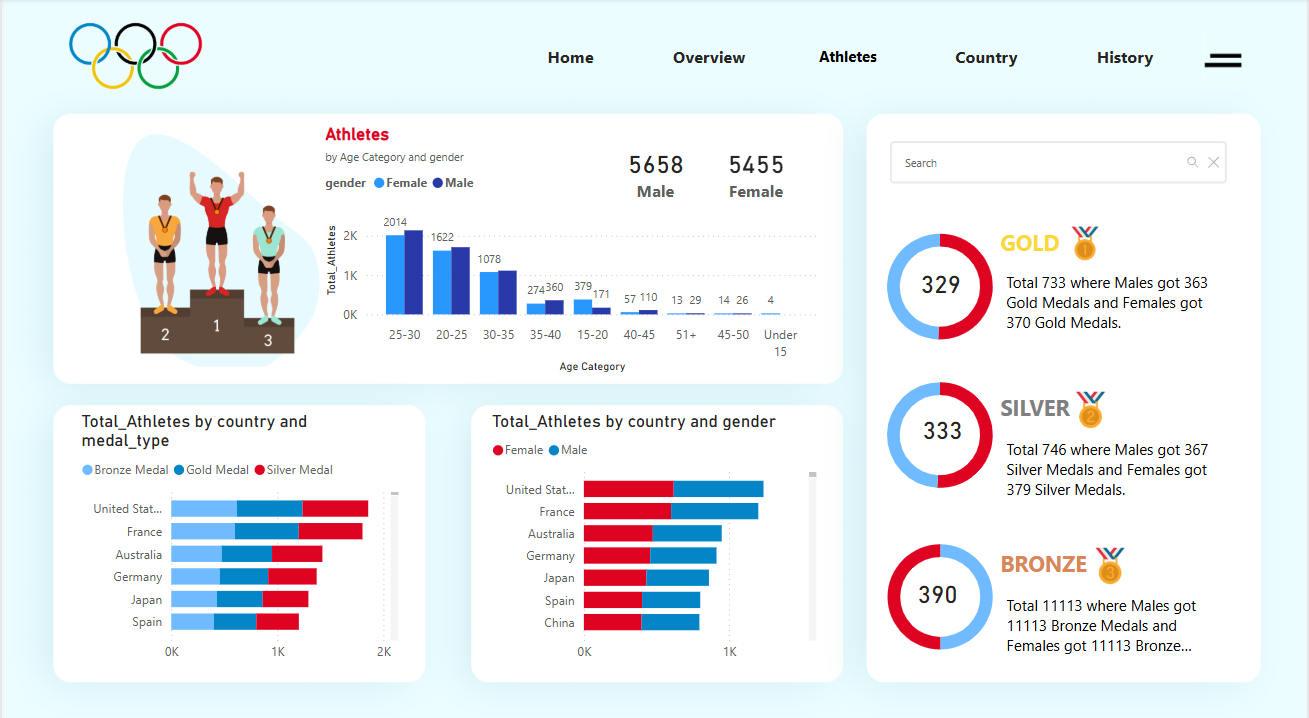This screenshot has width=1309, height=718.
Task: Go to the Country page
Action: click(986, 57)
